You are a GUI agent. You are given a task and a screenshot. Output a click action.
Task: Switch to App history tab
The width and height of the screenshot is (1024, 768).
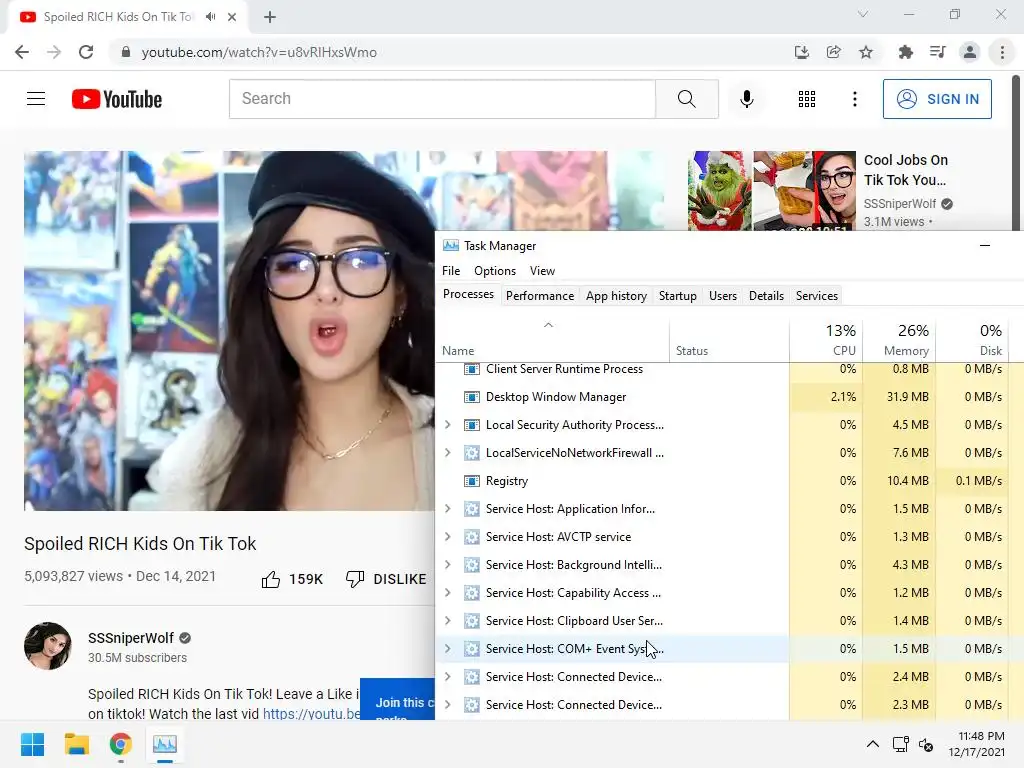616,296
